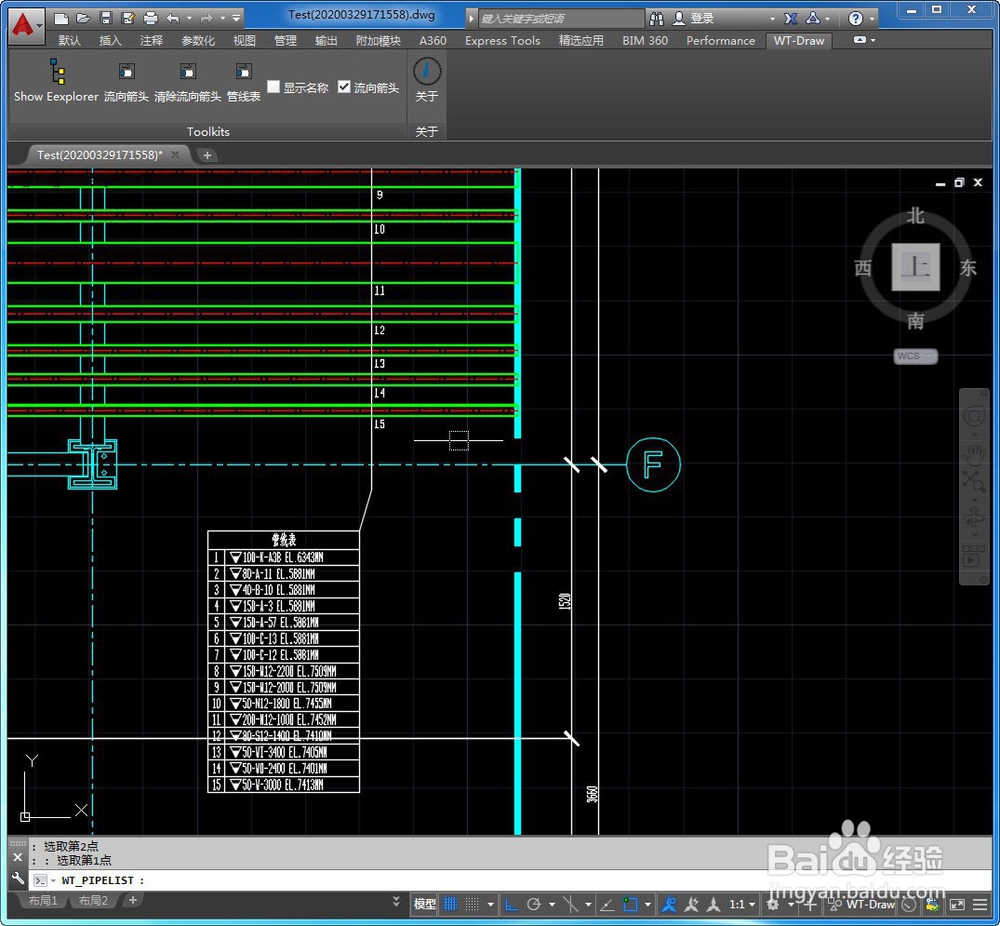Open the 1:1 annotation scale dropdown

(742, 904)
